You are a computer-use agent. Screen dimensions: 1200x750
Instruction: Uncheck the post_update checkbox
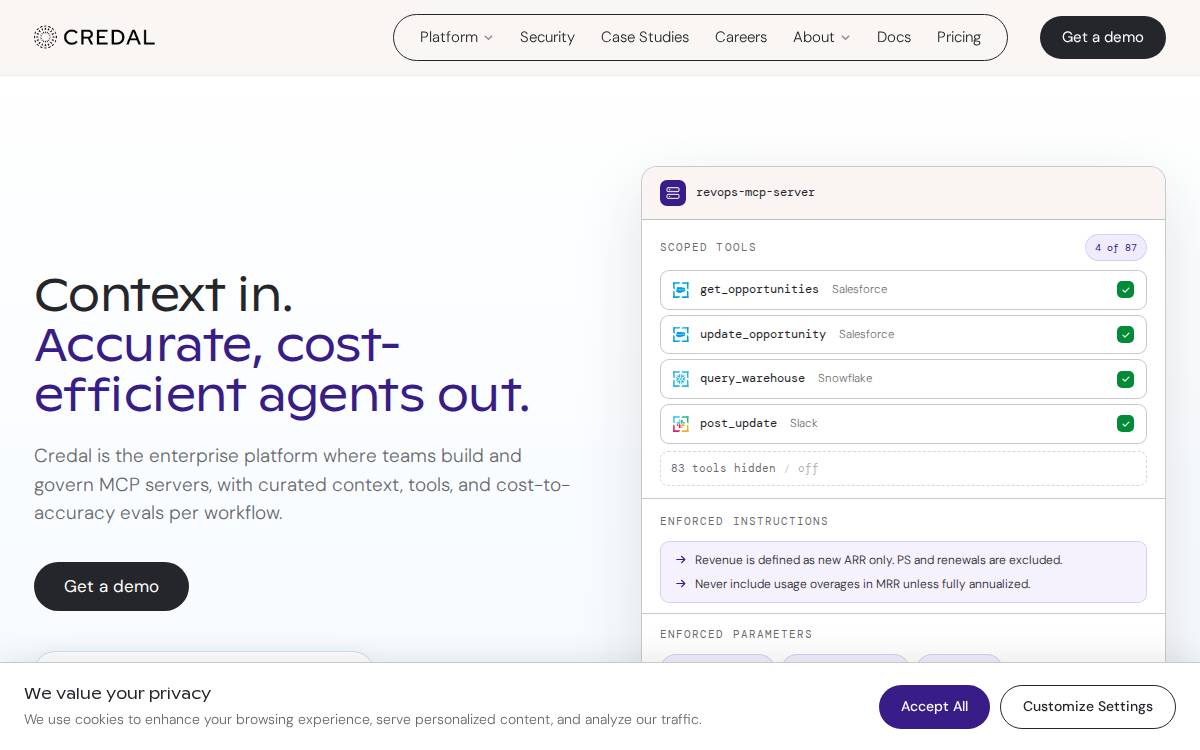tap(1125, 424)
